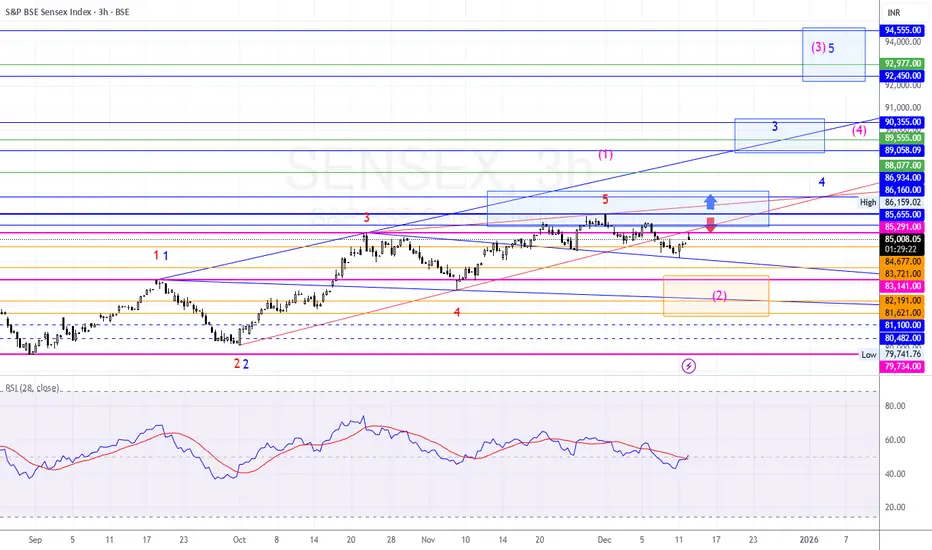Click the 80.00 RSI scale value
Viewport: 932px width, 550px height.
895,406
